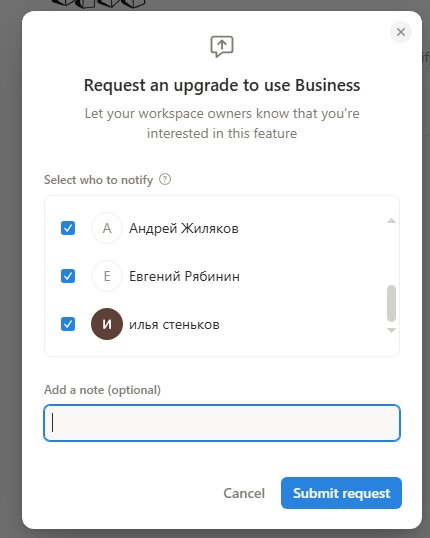Click the A avatar for Андрей Жиляков
430x538 pixels.
click(107, 228)
